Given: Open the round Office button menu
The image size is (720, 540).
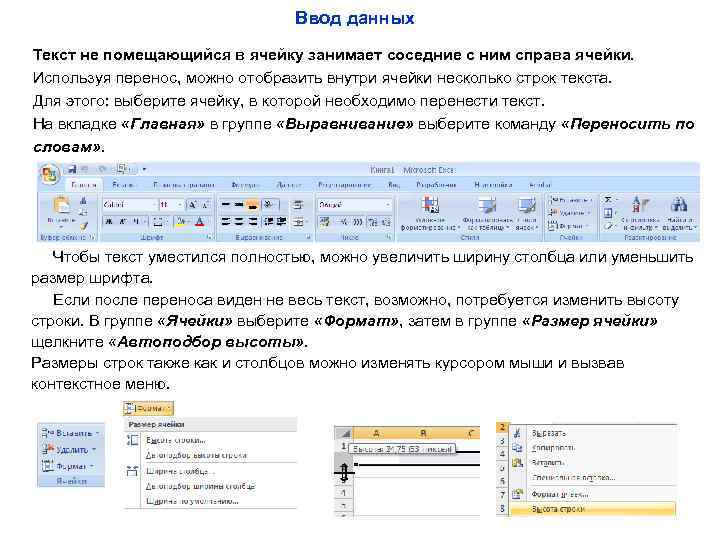Looking at the screenshot, I should [x=49, y=174].
